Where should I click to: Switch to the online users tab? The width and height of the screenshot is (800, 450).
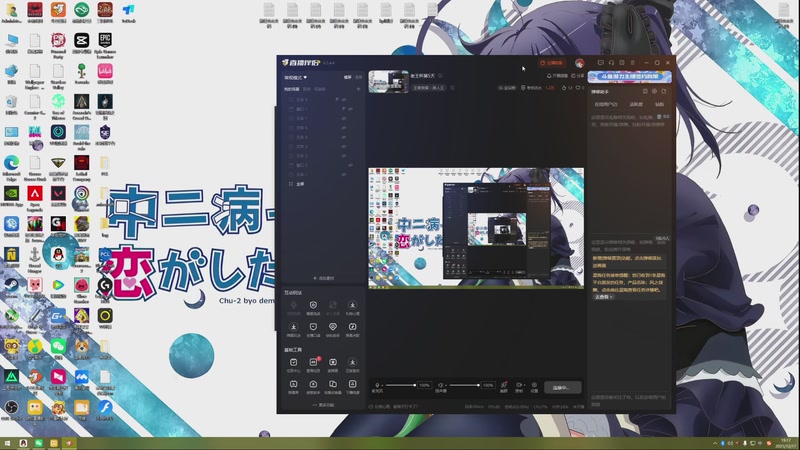pos(606,104)
